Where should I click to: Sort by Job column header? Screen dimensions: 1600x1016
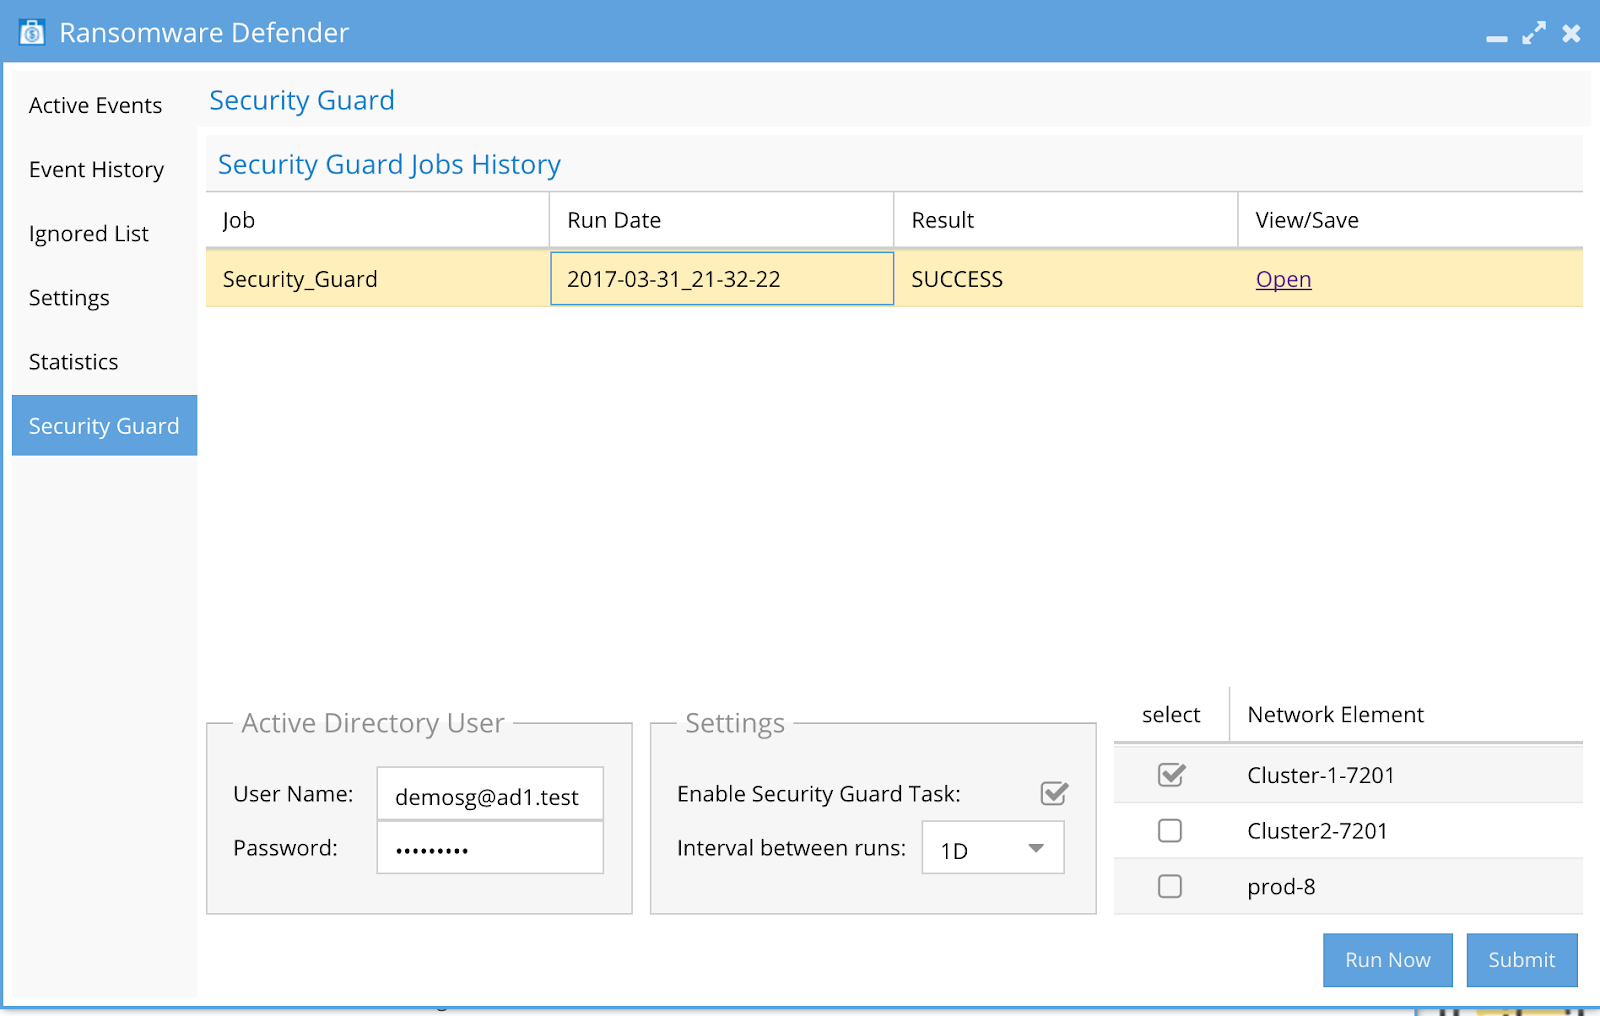(x=377, y=220)
